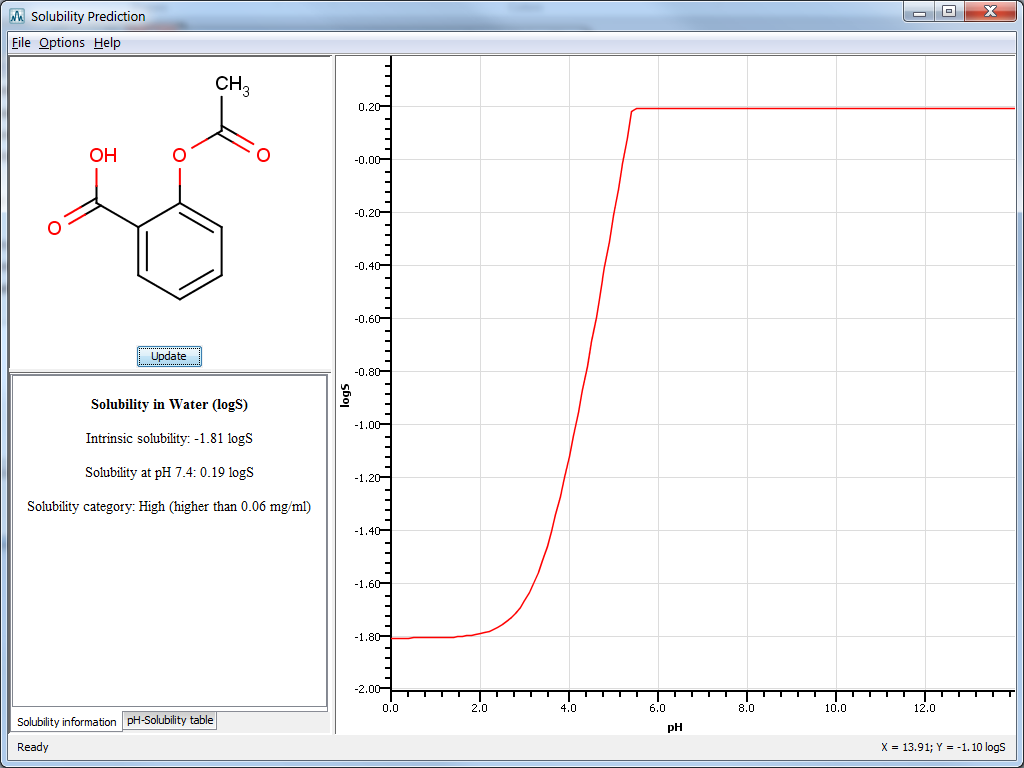
Task: Click the CH3 methyl group in the structure
Action: 231,86
